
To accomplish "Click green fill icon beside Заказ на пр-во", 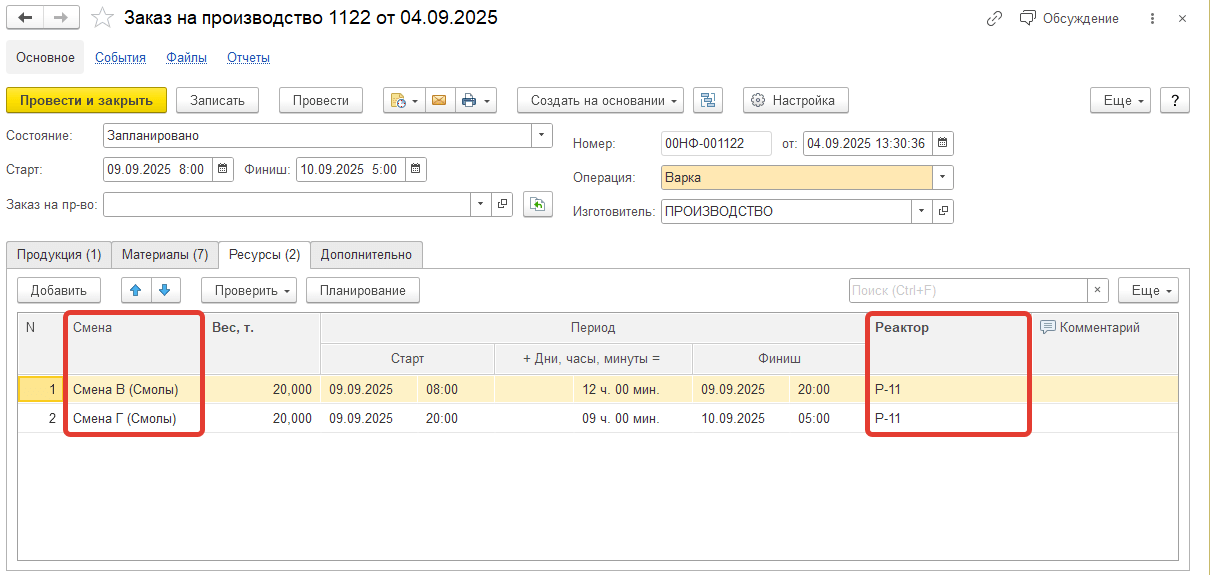I will 538,204.
